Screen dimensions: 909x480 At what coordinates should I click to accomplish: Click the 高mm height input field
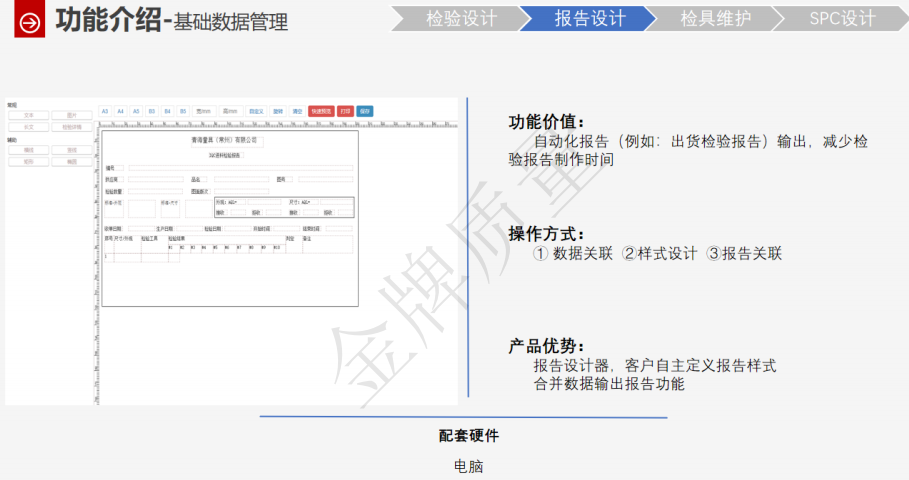click(230, 111)
